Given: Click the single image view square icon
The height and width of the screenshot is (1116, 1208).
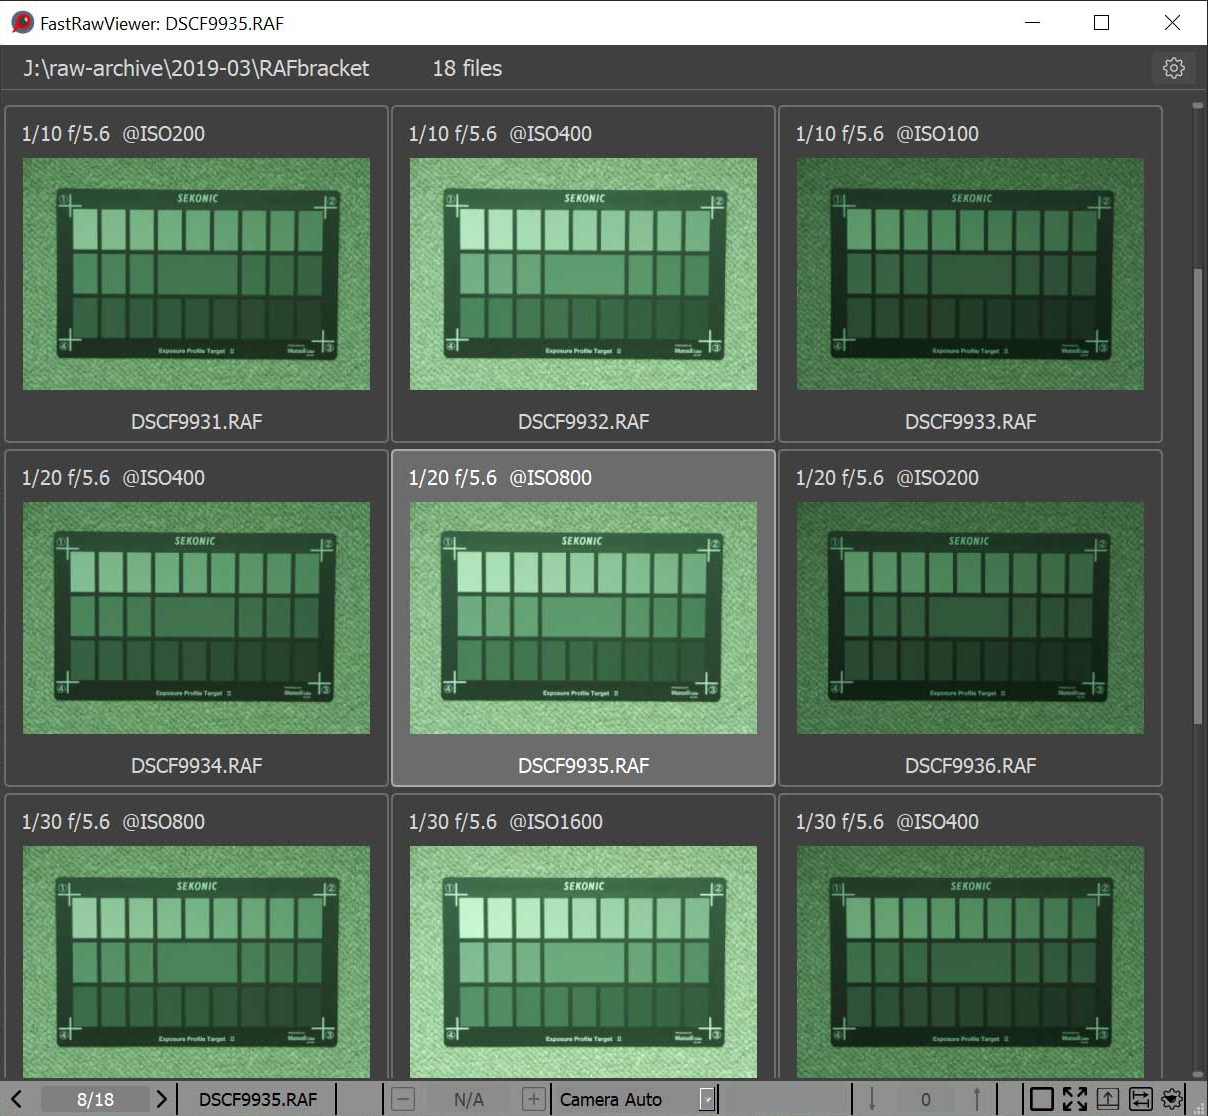Looking at the screenshot, I should [1041, 1099].
